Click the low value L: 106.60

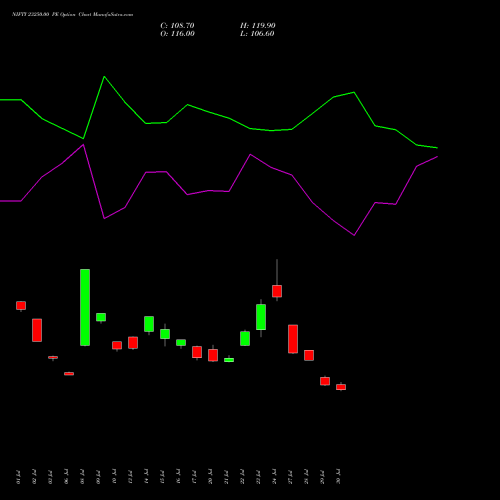coord(257,34)
